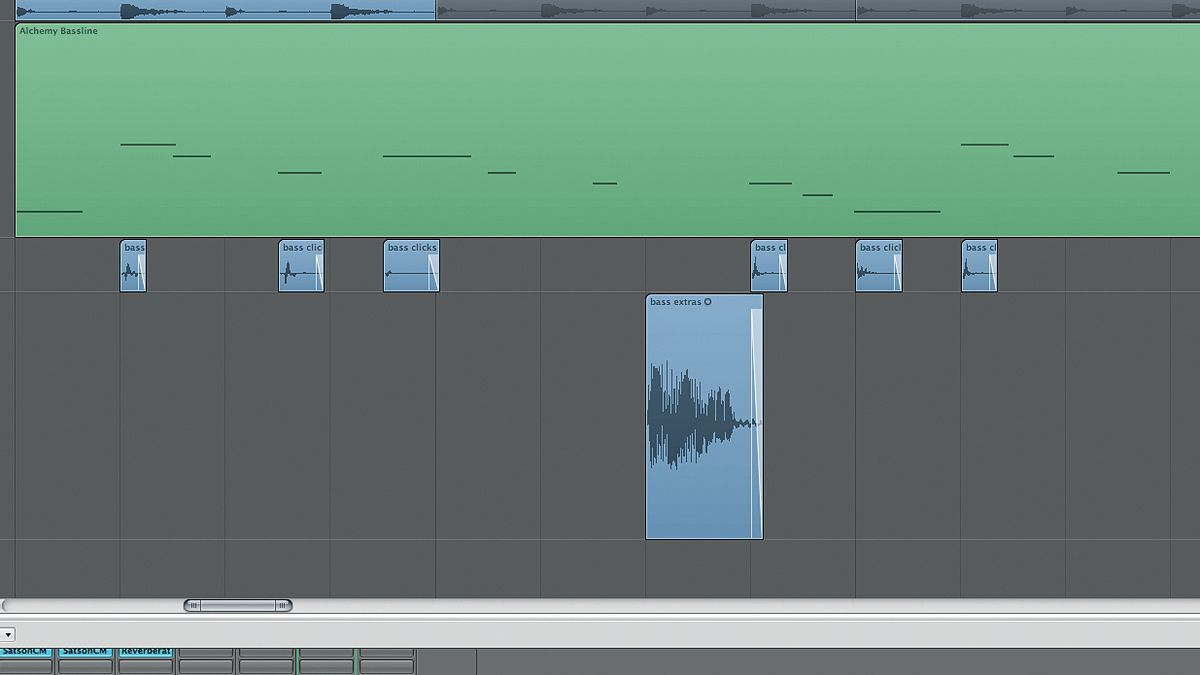1200x675 pixels.
Task: Open the second SatsonCM plugin insert
Action: (88, 651)
